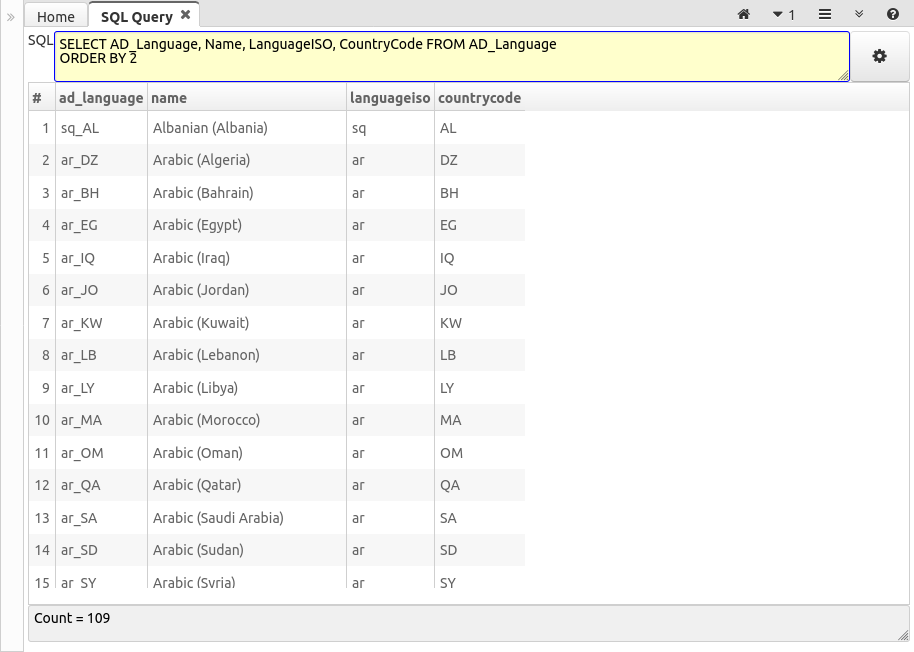The width and height of the screenshot is (914, 652).
Task: Click the Count = 109 status area
Action: pos(72,618)
